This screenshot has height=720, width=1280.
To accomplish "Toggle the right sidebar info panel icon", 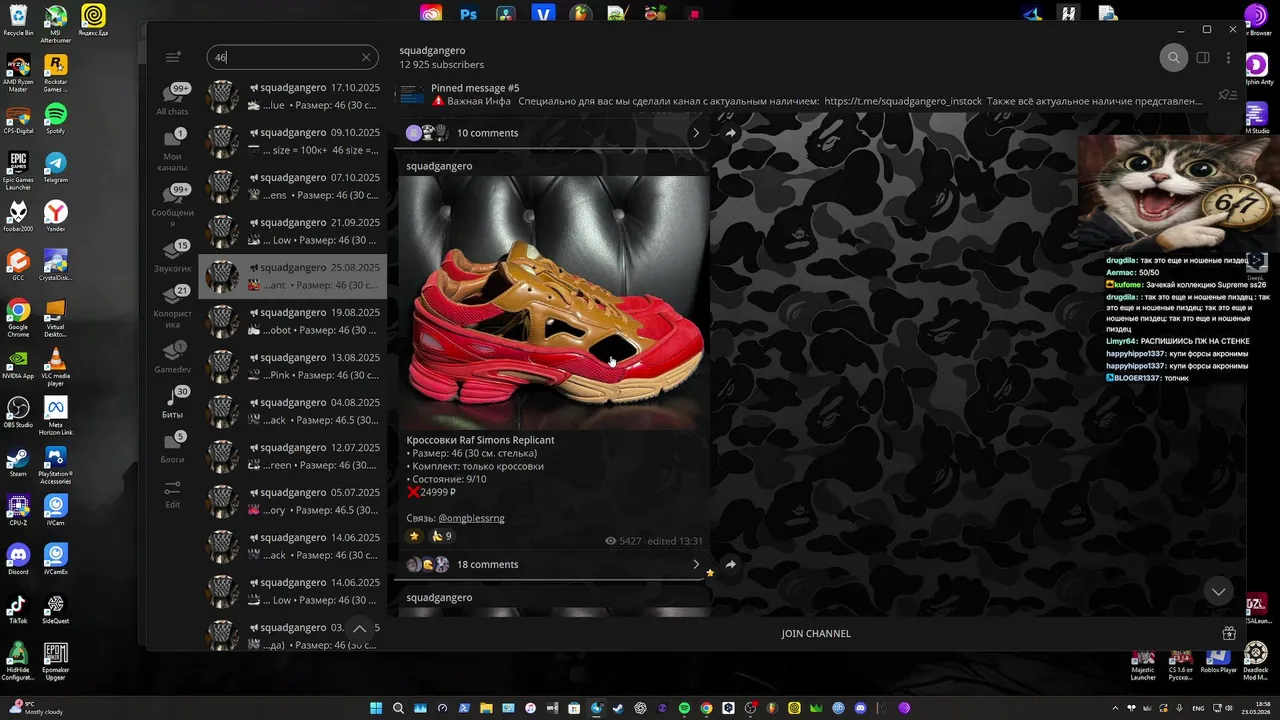I will point(1203,58).
